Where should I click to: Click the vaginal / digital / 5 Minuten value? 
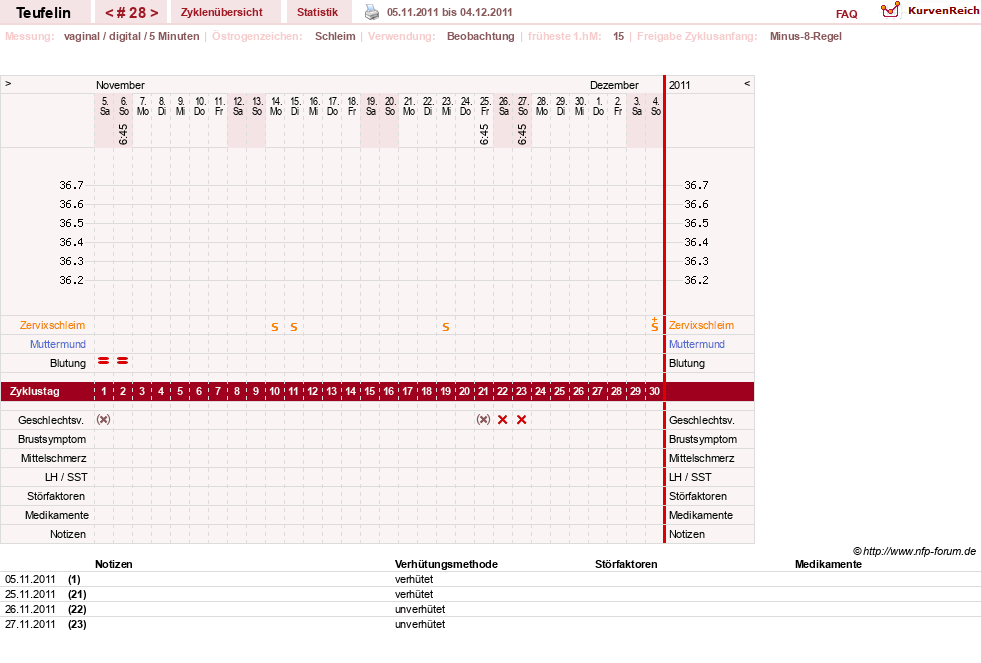click(131, 36)
